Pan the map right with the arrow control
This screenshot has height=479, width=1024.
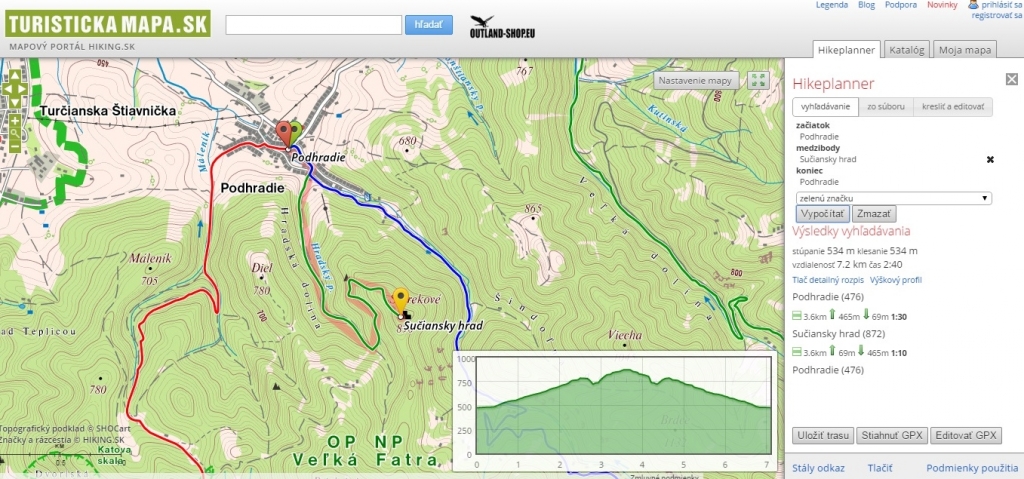22,89
